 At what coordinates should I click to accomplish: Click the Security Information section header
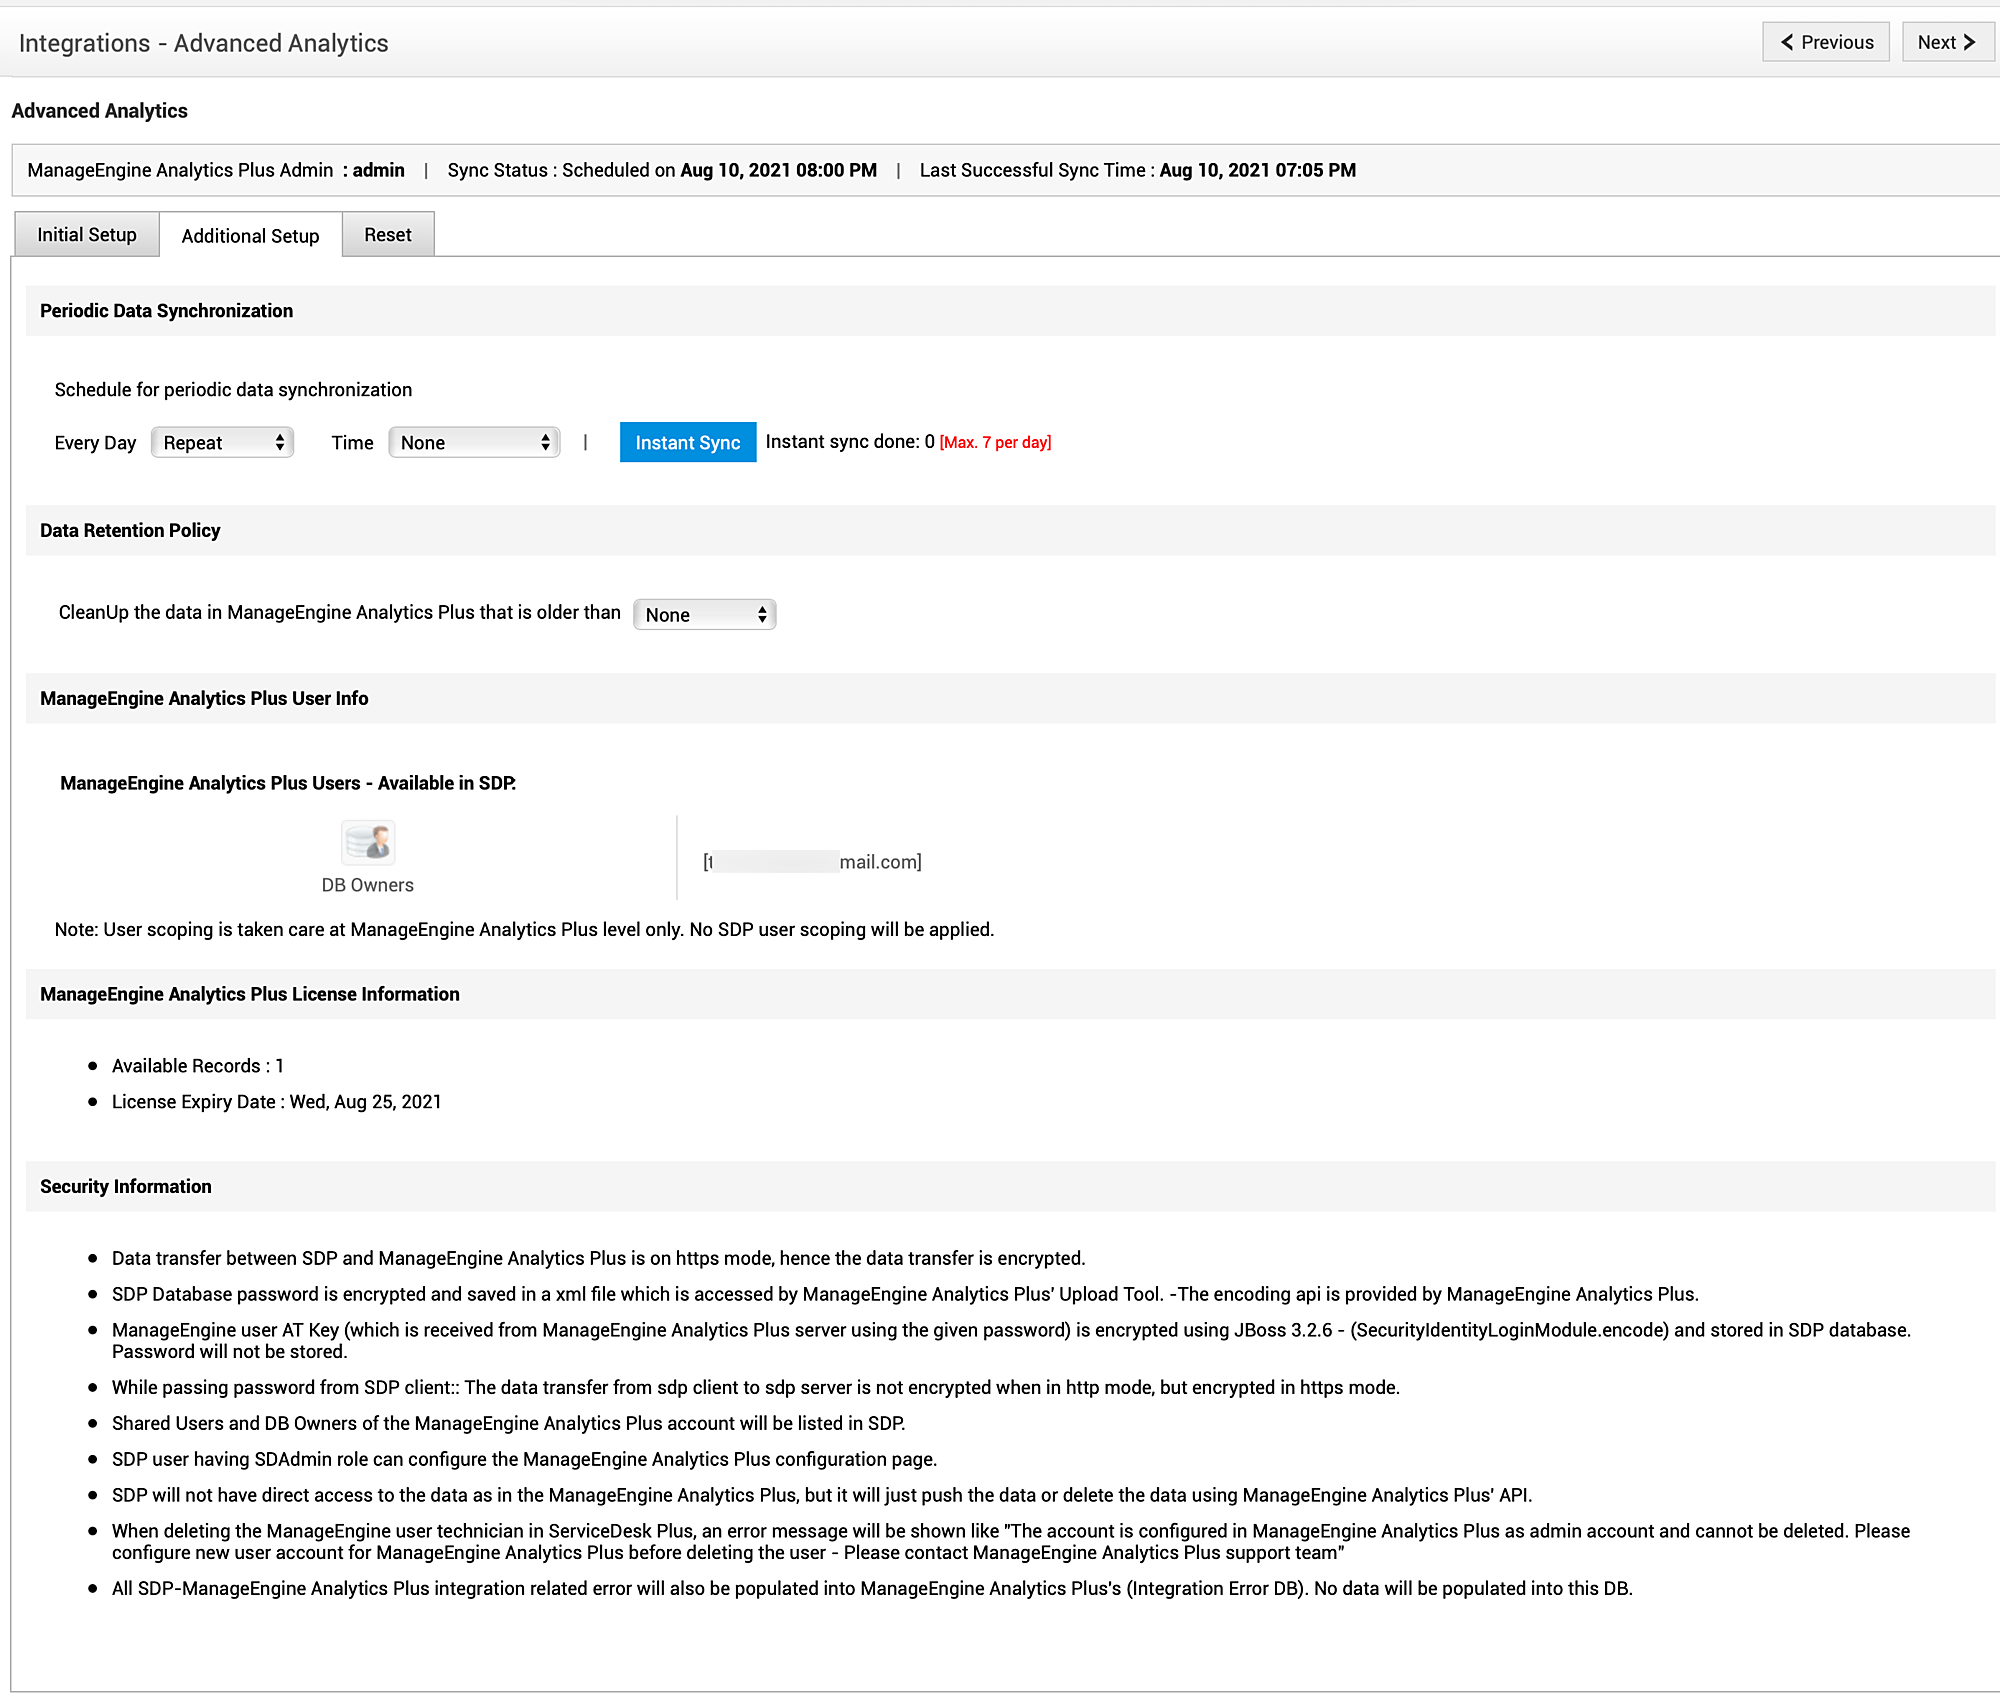tap(126, 1187)
